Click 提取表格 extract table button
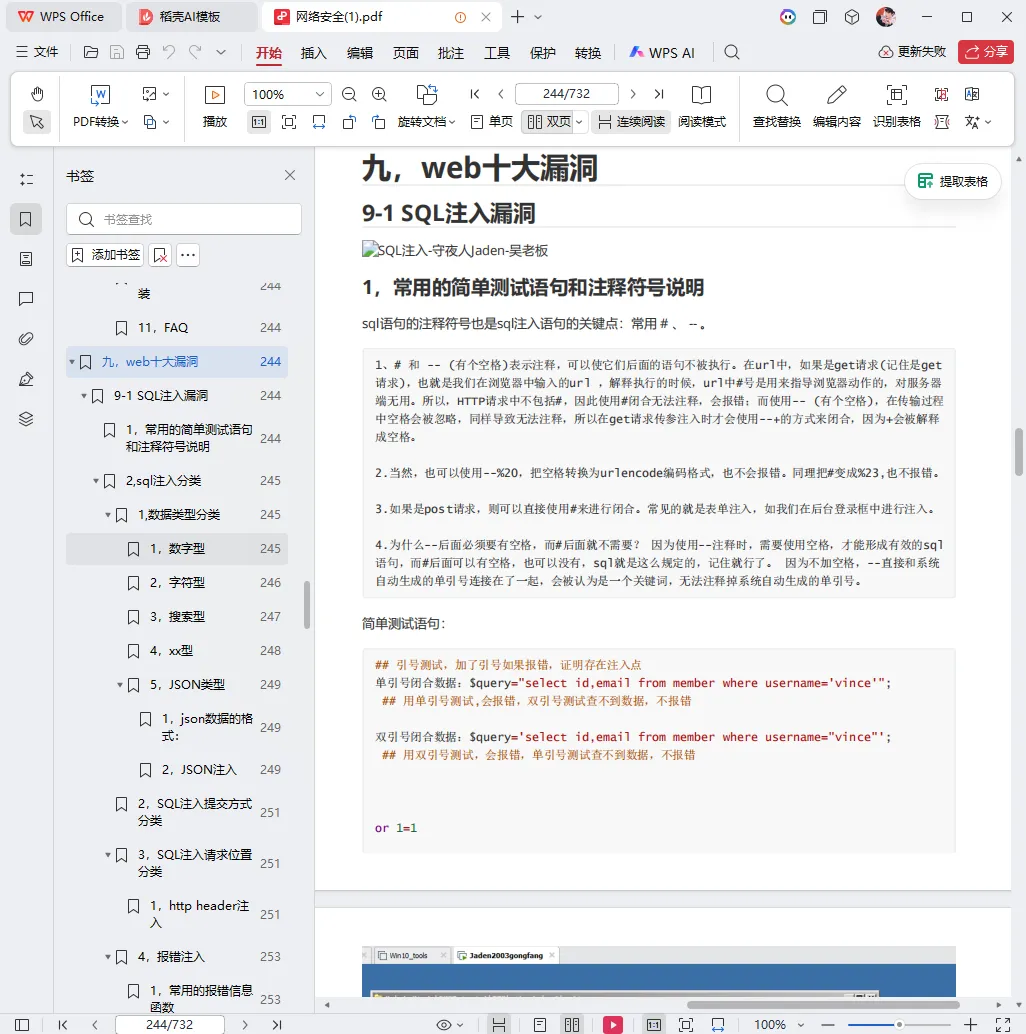Screen dimensions: 1026x1034 [x=953, y=181]
